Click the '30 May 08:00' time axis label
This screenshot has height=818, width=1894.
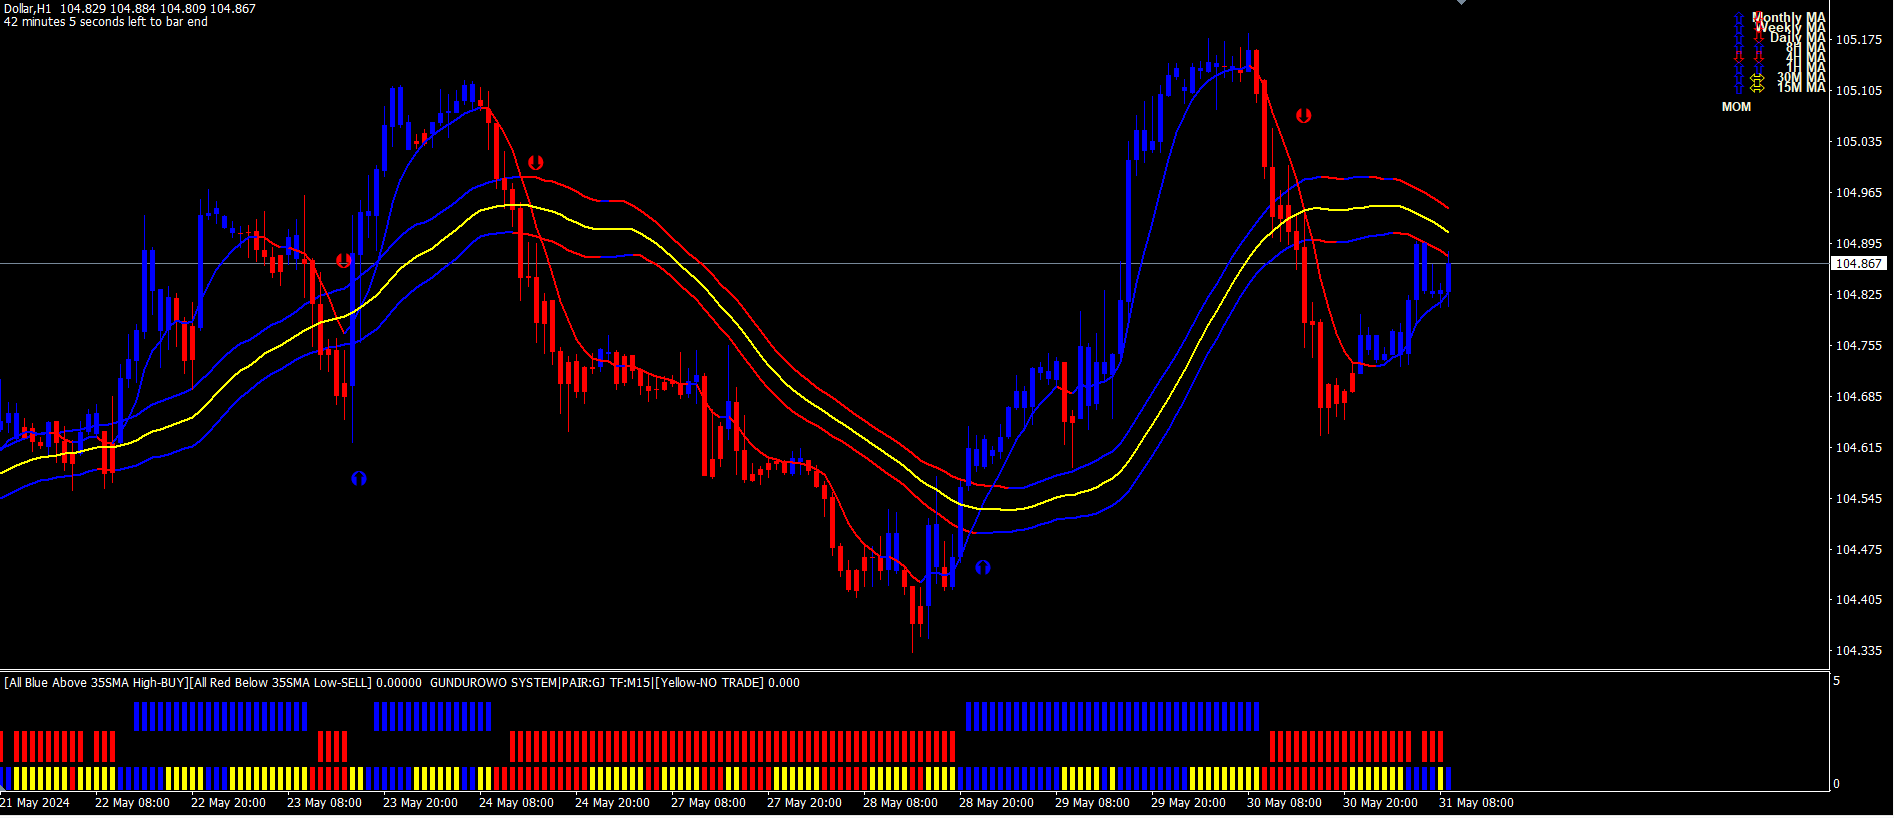tap(1284, 803)
